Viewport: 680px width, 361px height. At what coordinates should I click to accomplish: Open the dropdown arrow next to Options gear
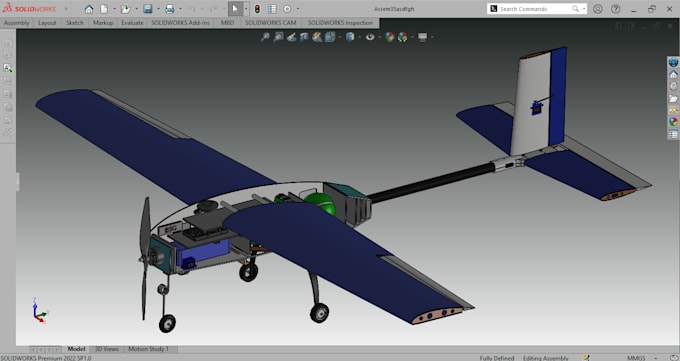tap(298, 9)
